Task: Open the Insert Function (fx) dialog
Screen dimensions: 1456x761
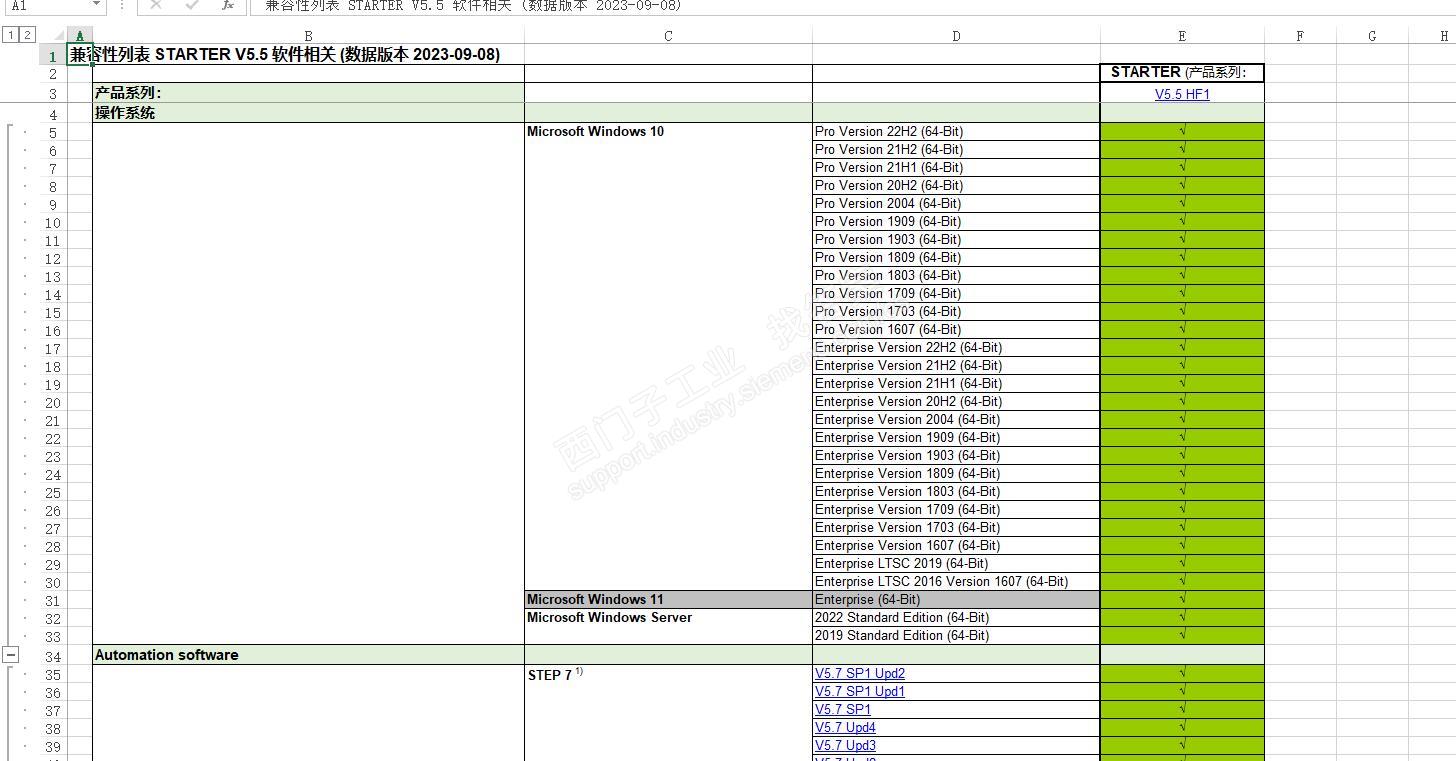Action: (228, 5)
